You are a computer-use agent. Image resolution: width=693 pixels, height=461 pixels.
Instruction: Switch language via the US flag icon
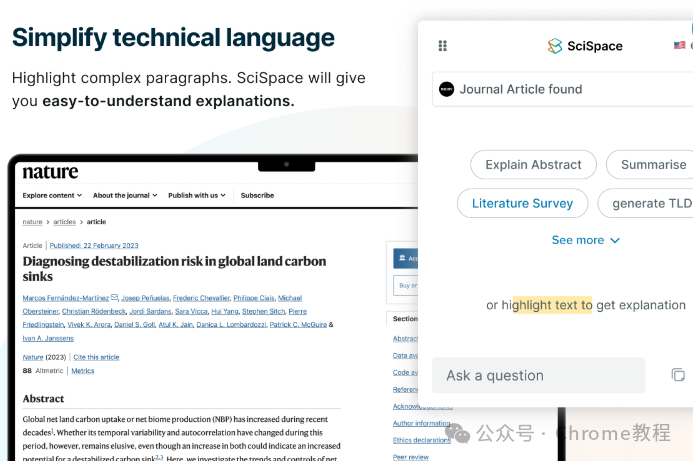679,45
